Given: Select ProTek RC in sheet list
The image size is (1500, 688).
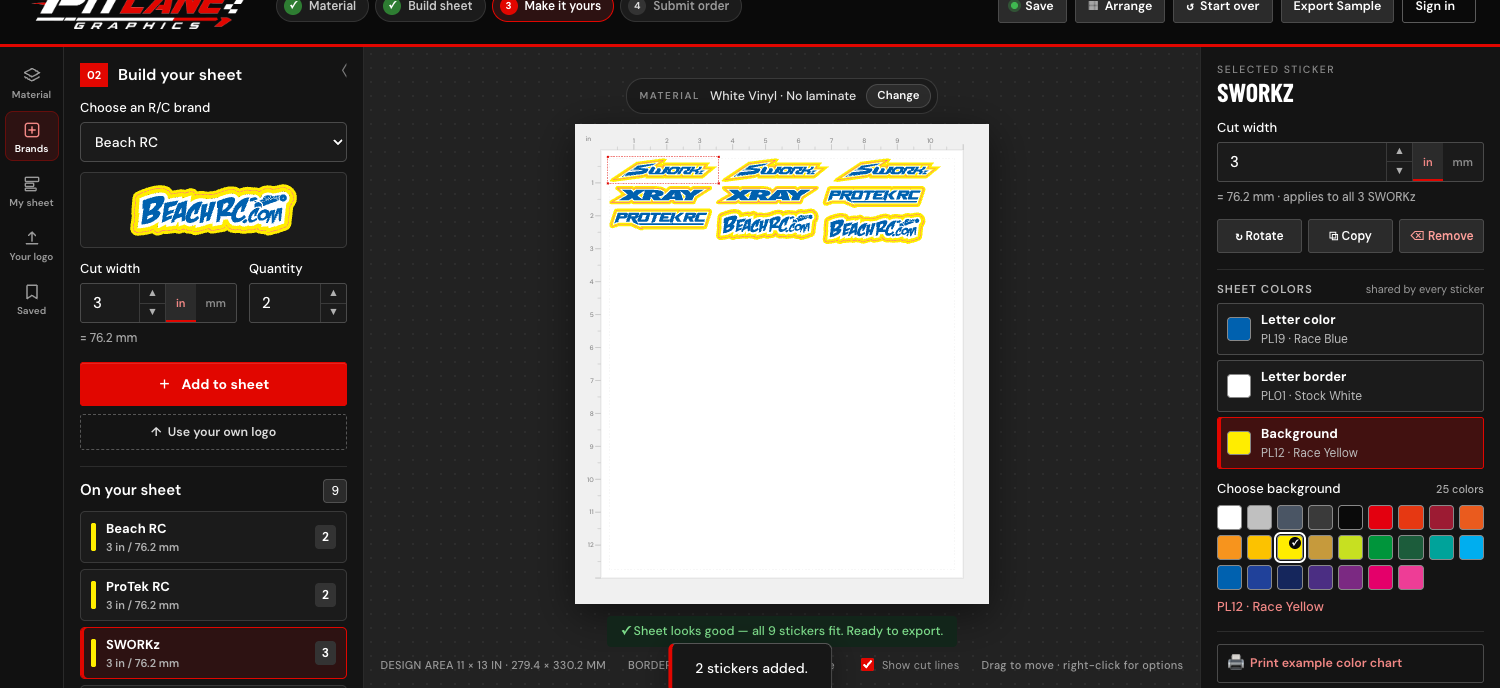Looking at the screenshot, I should 213,595.
